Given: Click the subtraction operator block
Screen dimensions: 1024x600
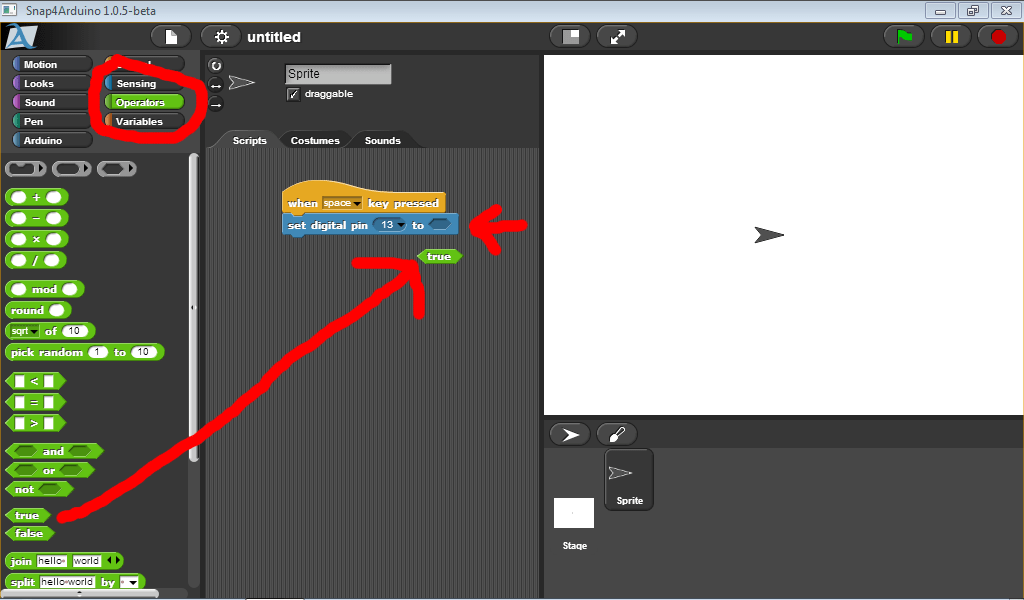Looking at the screenshot, I should click(x=37, y=218).
